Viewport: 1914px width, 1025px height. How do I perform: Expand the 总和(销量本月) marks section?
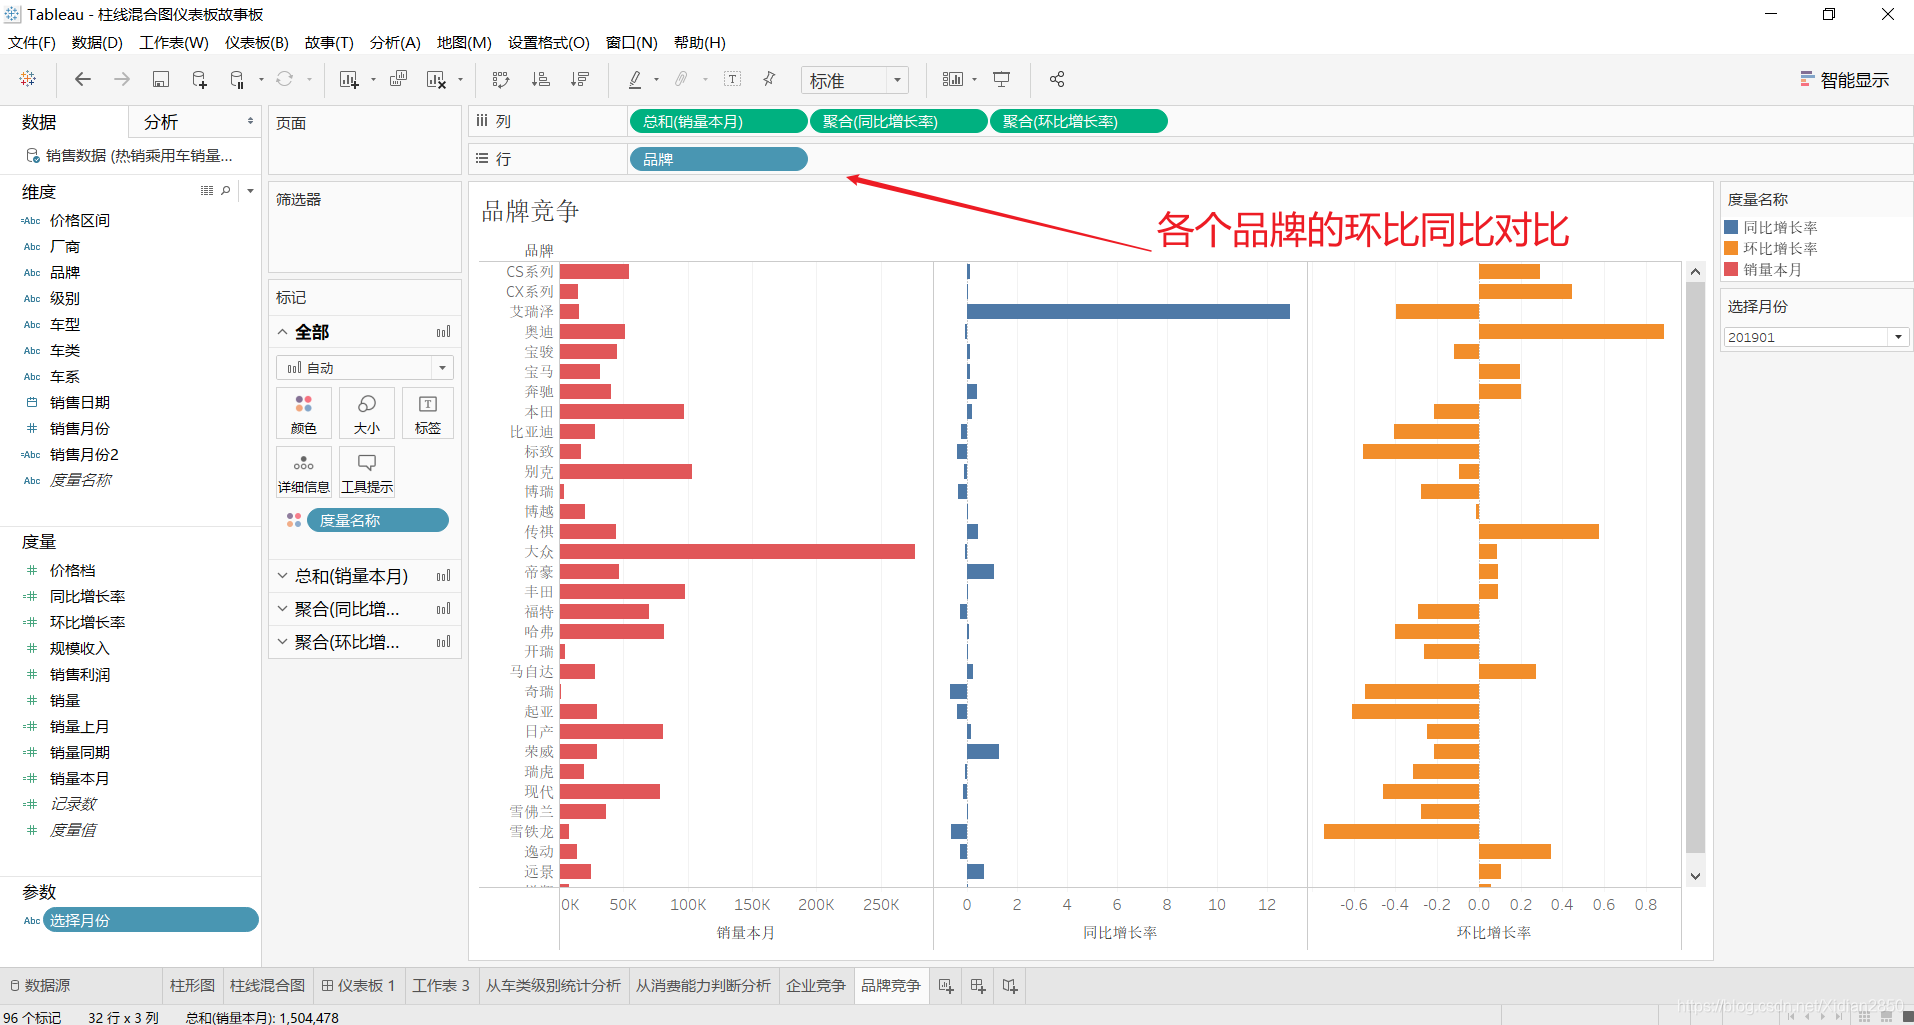pyautogui.click(x=283, y=576)
